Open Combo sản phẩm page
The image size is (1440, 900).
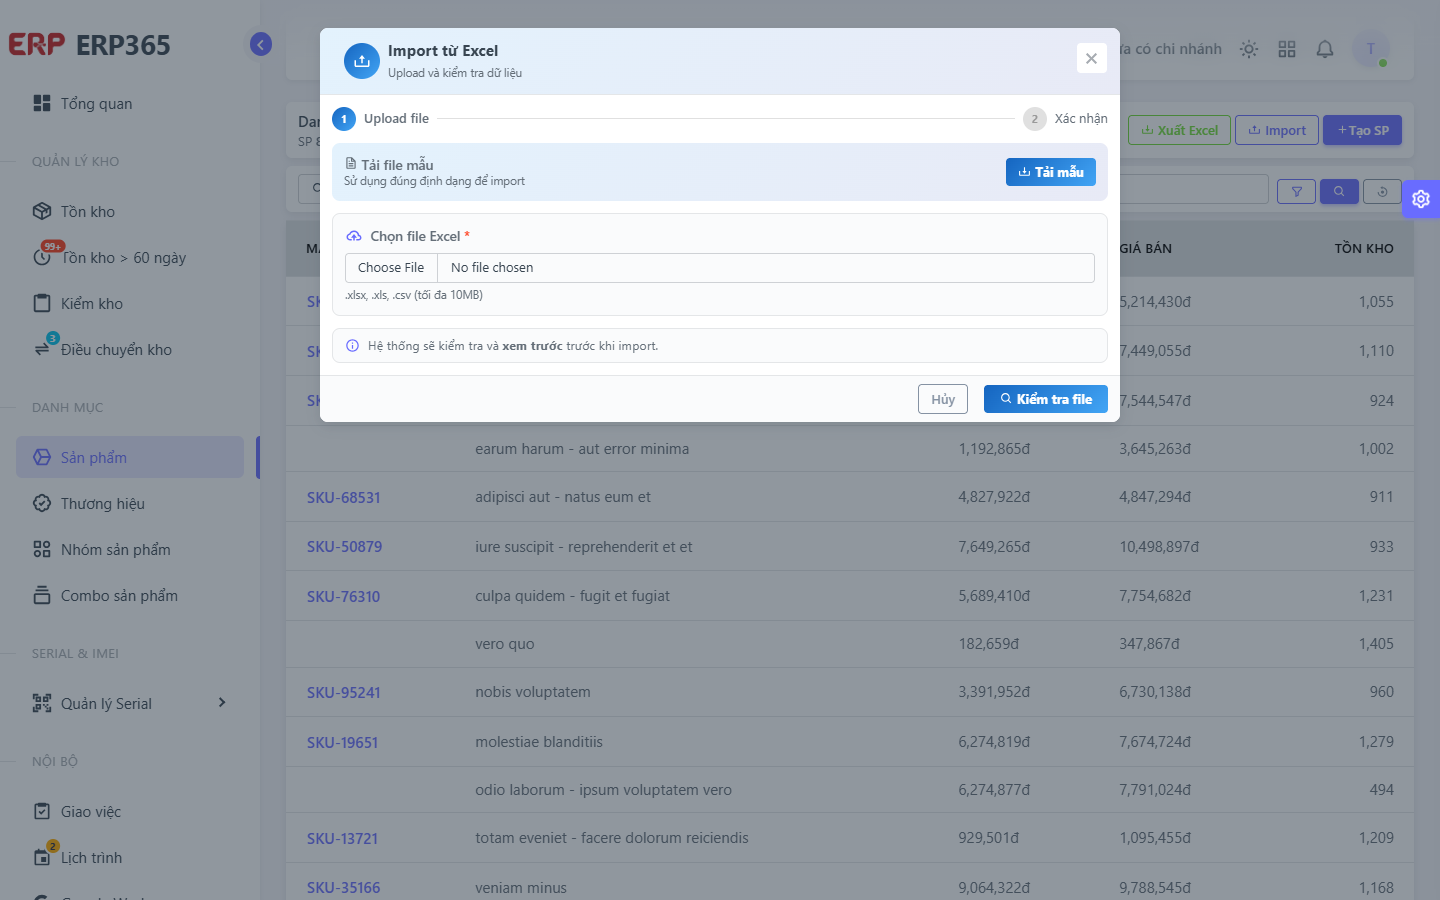pyautogui.click(x=130, y=596)
